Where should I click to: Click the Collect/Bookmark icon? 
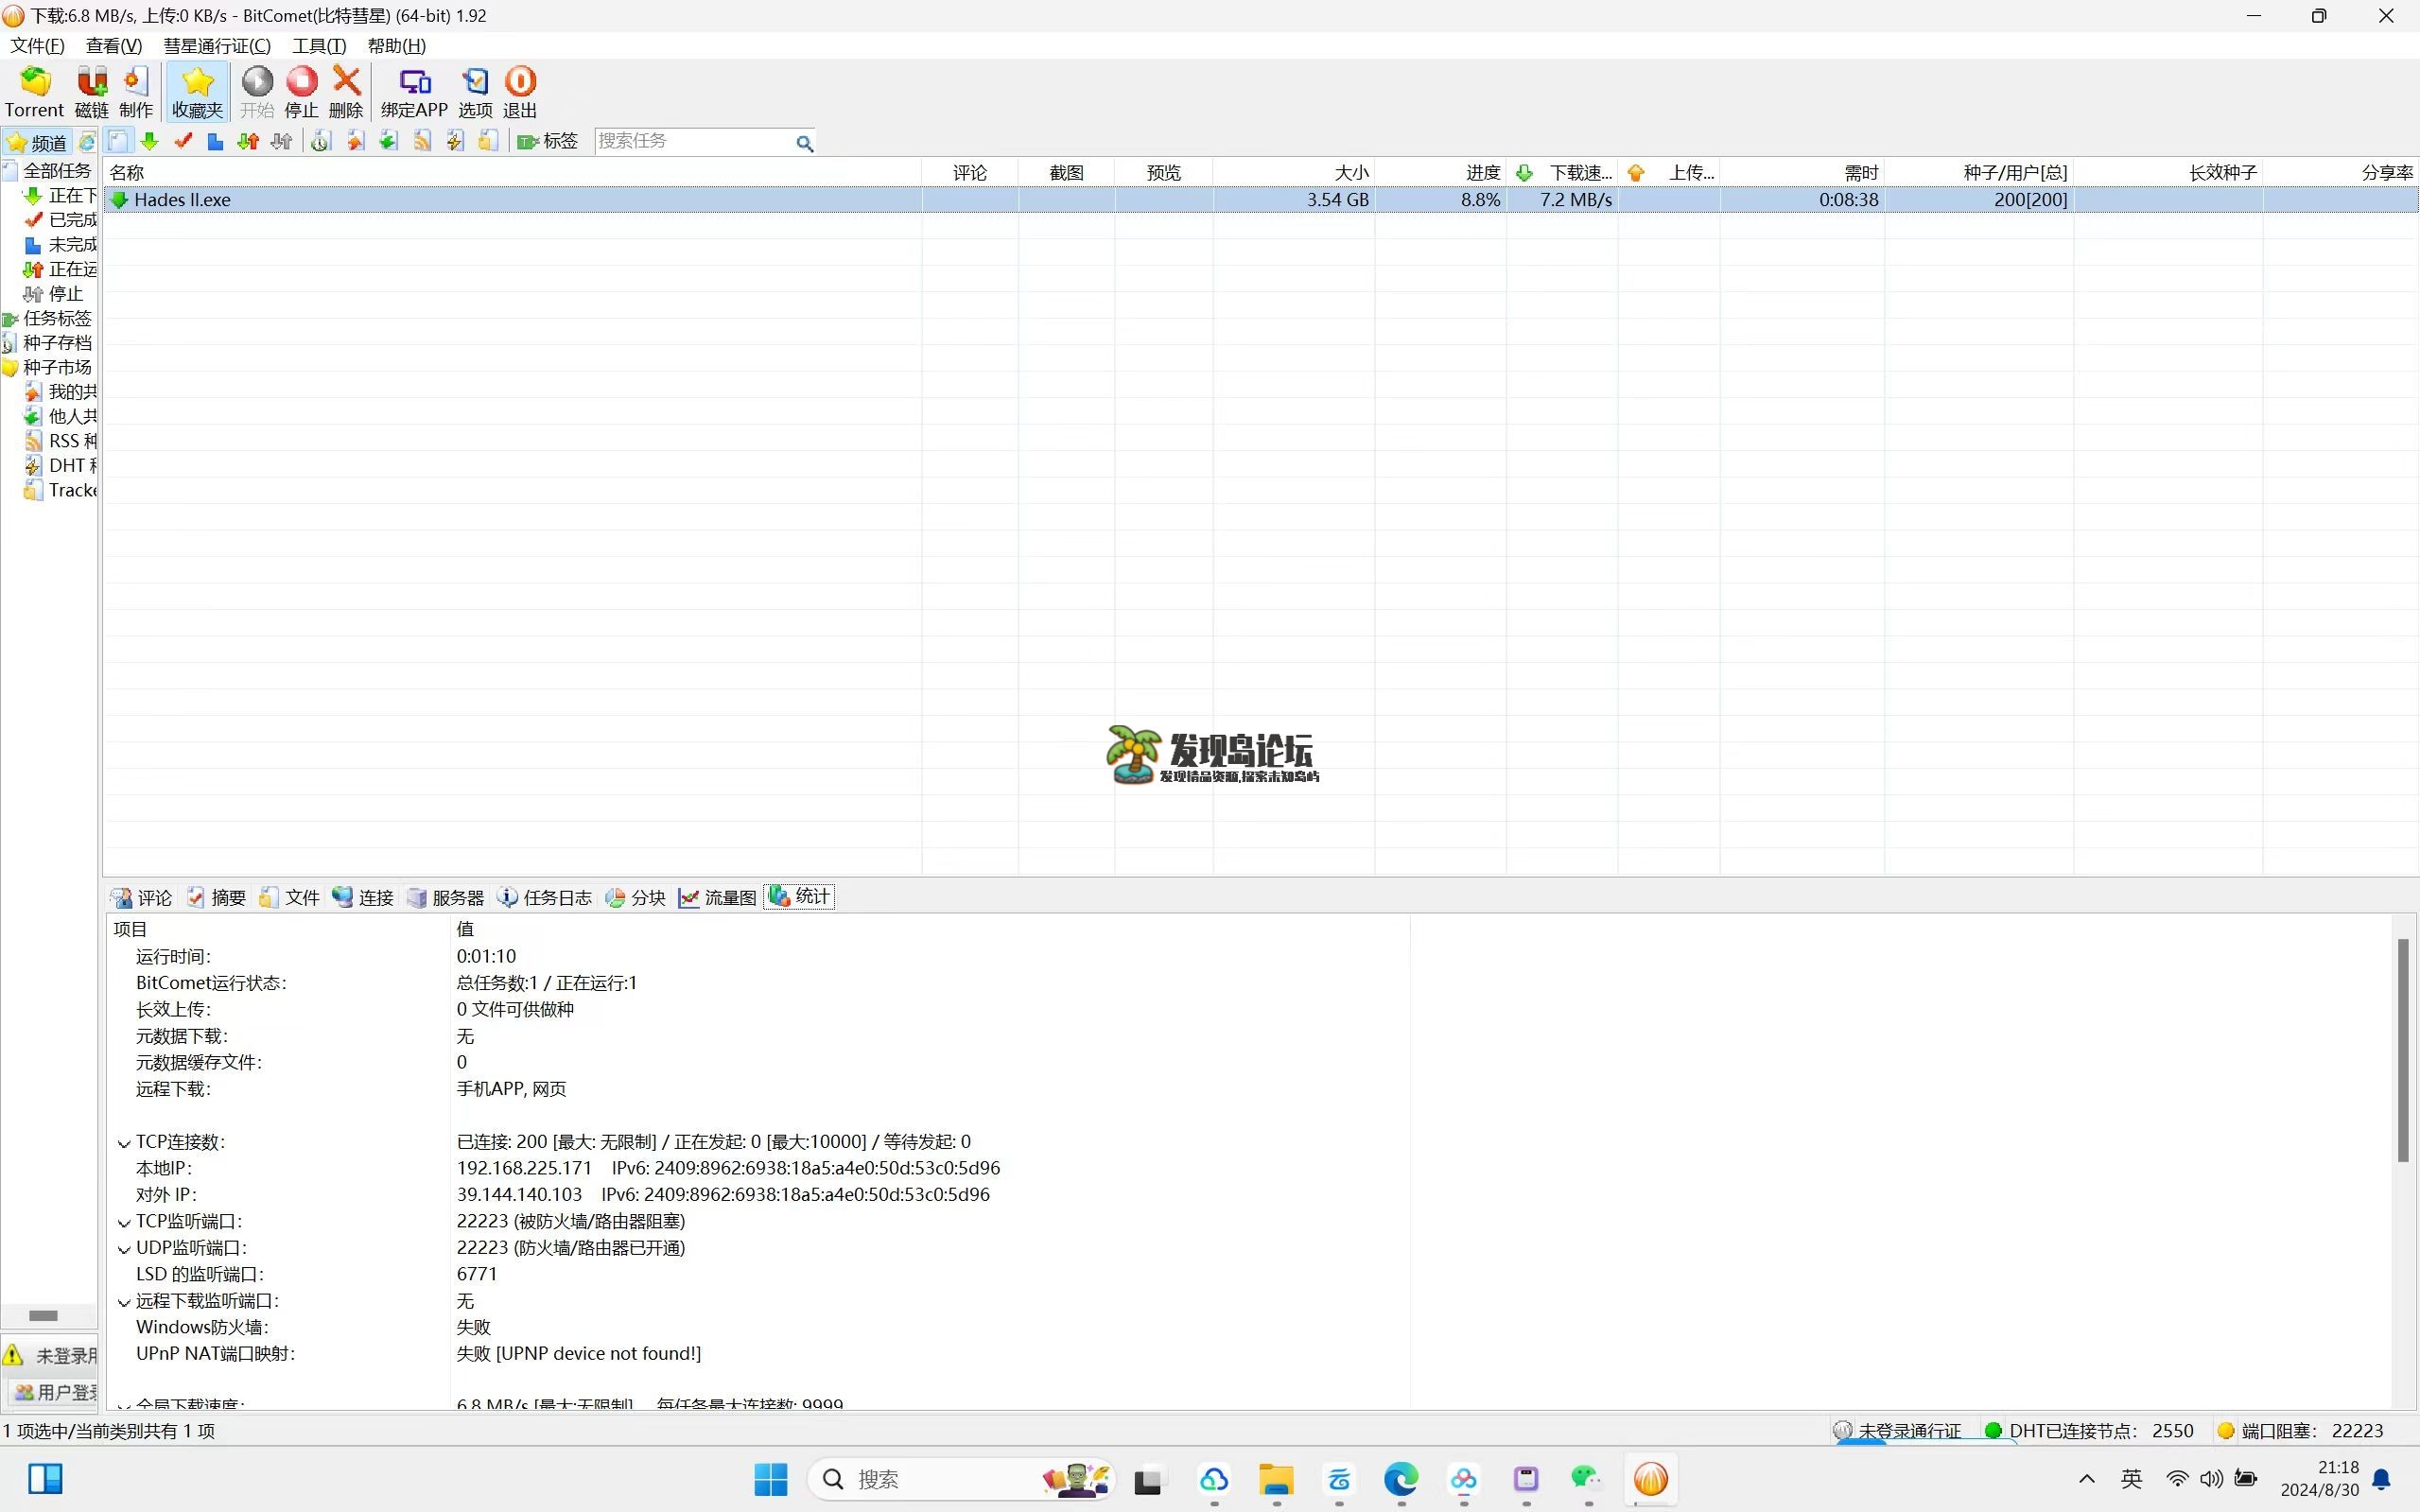click(x=195, y=91)
